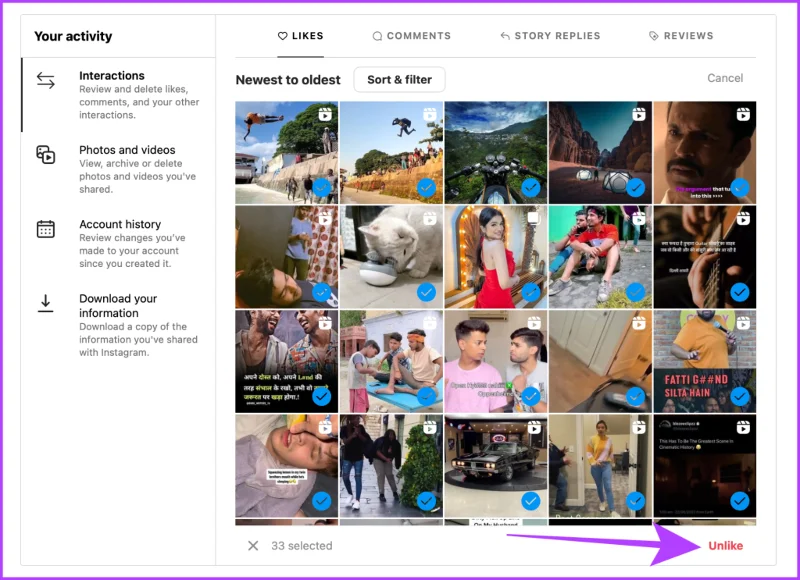The width and height of the screenshot is (800, 580).
Task: Click the Interactions arrows icon
Action: pyautogui.click(x=45, y=80)
